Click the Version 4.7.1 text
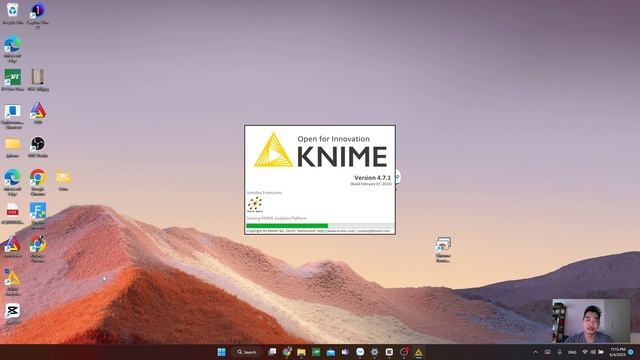Screen dimensions: 640x360 pos(372,178)
